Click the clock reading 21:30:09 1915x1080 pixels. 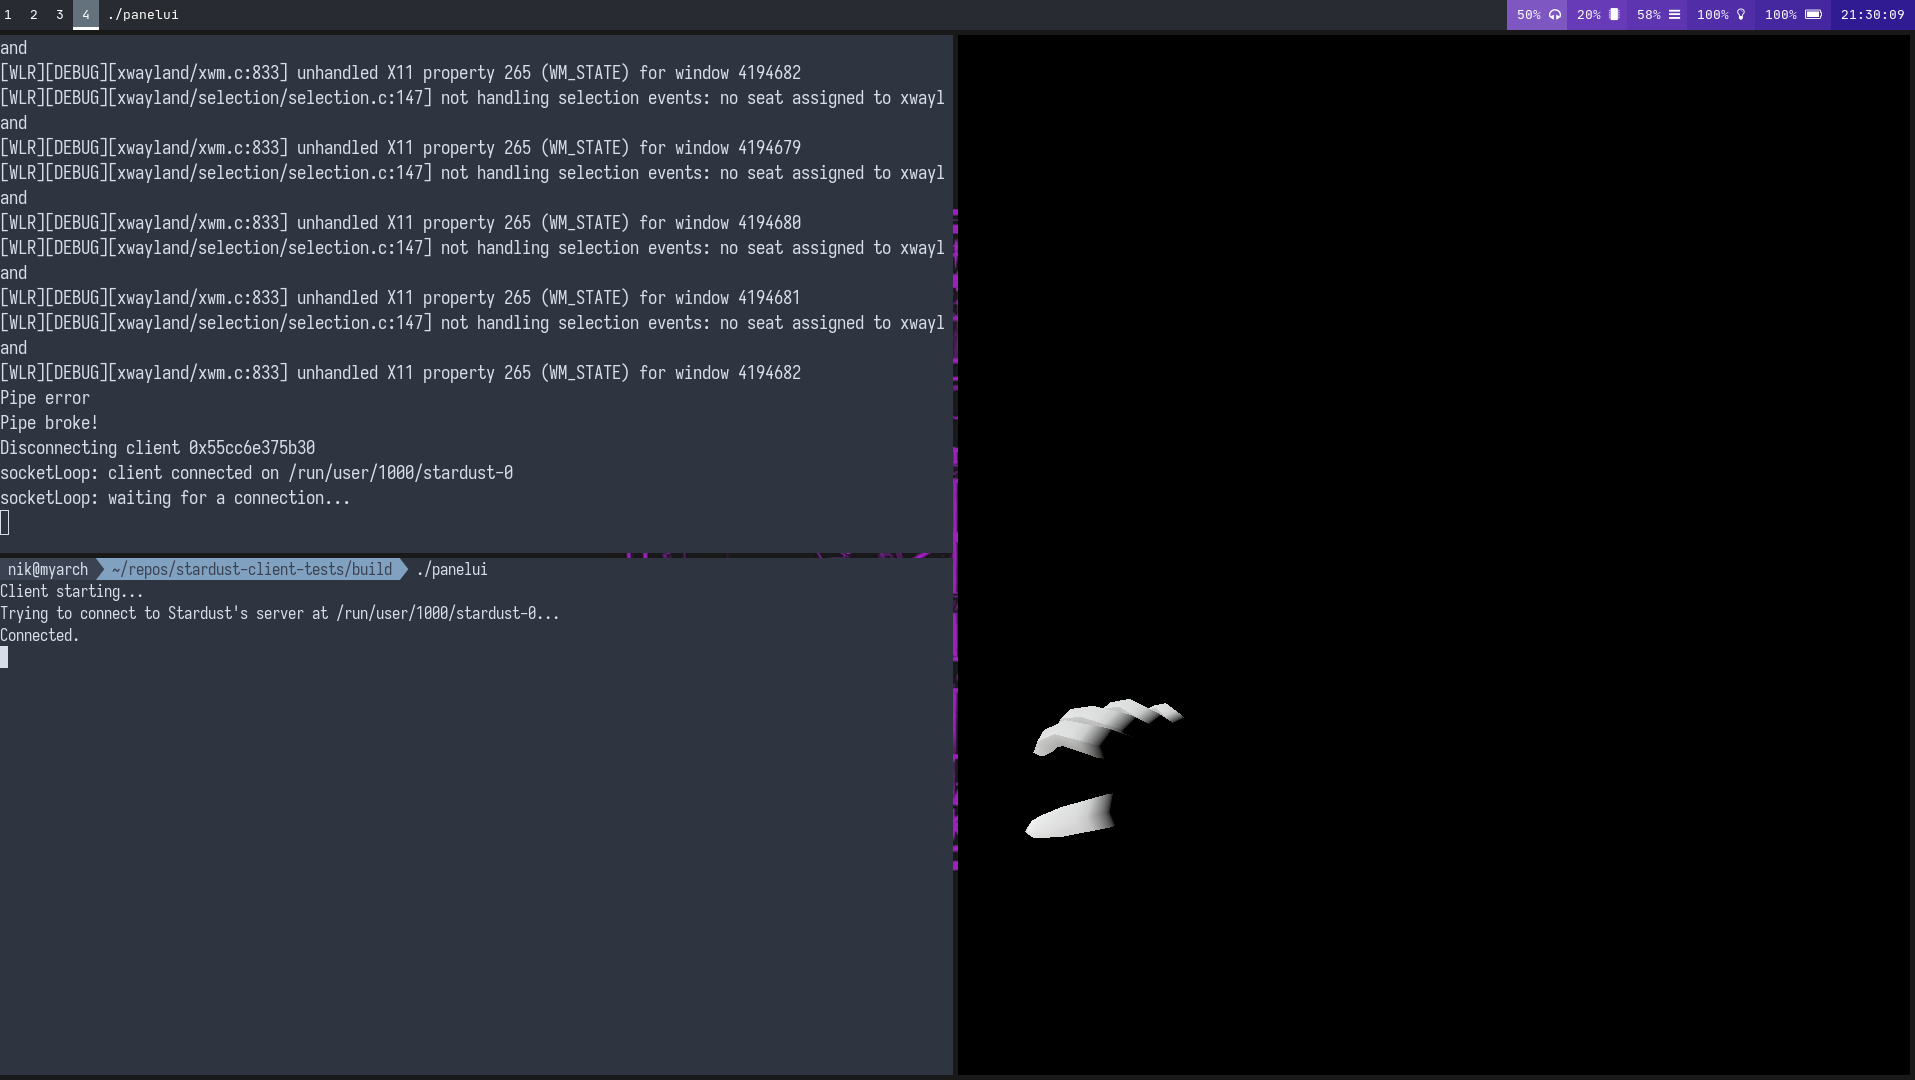click(1875, 15)
